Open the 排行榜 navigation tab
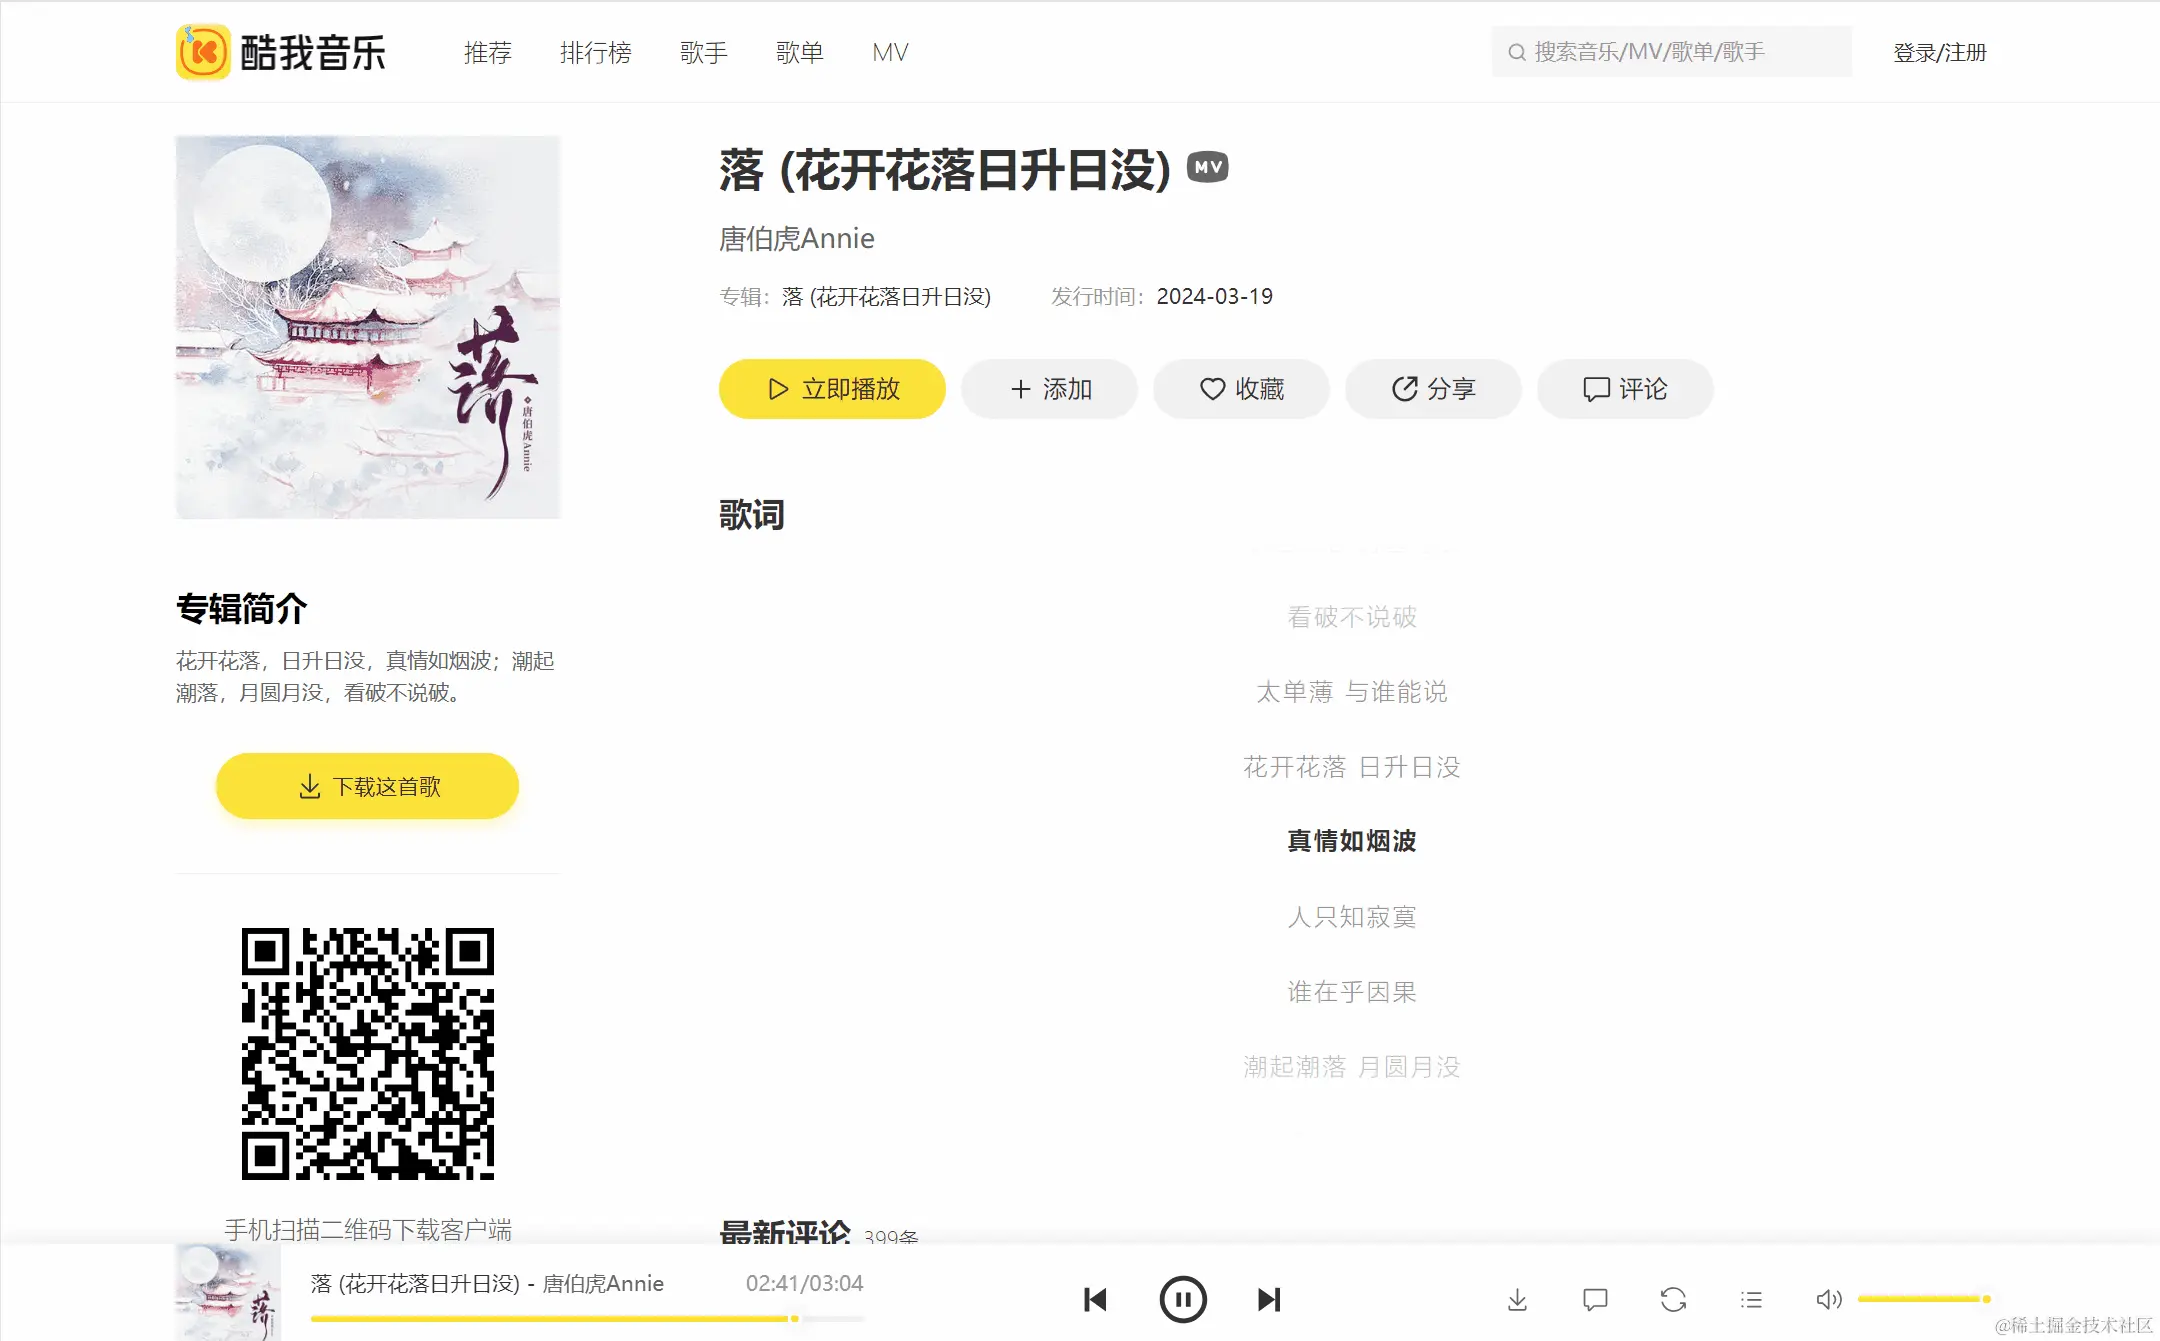 point(595,52)
